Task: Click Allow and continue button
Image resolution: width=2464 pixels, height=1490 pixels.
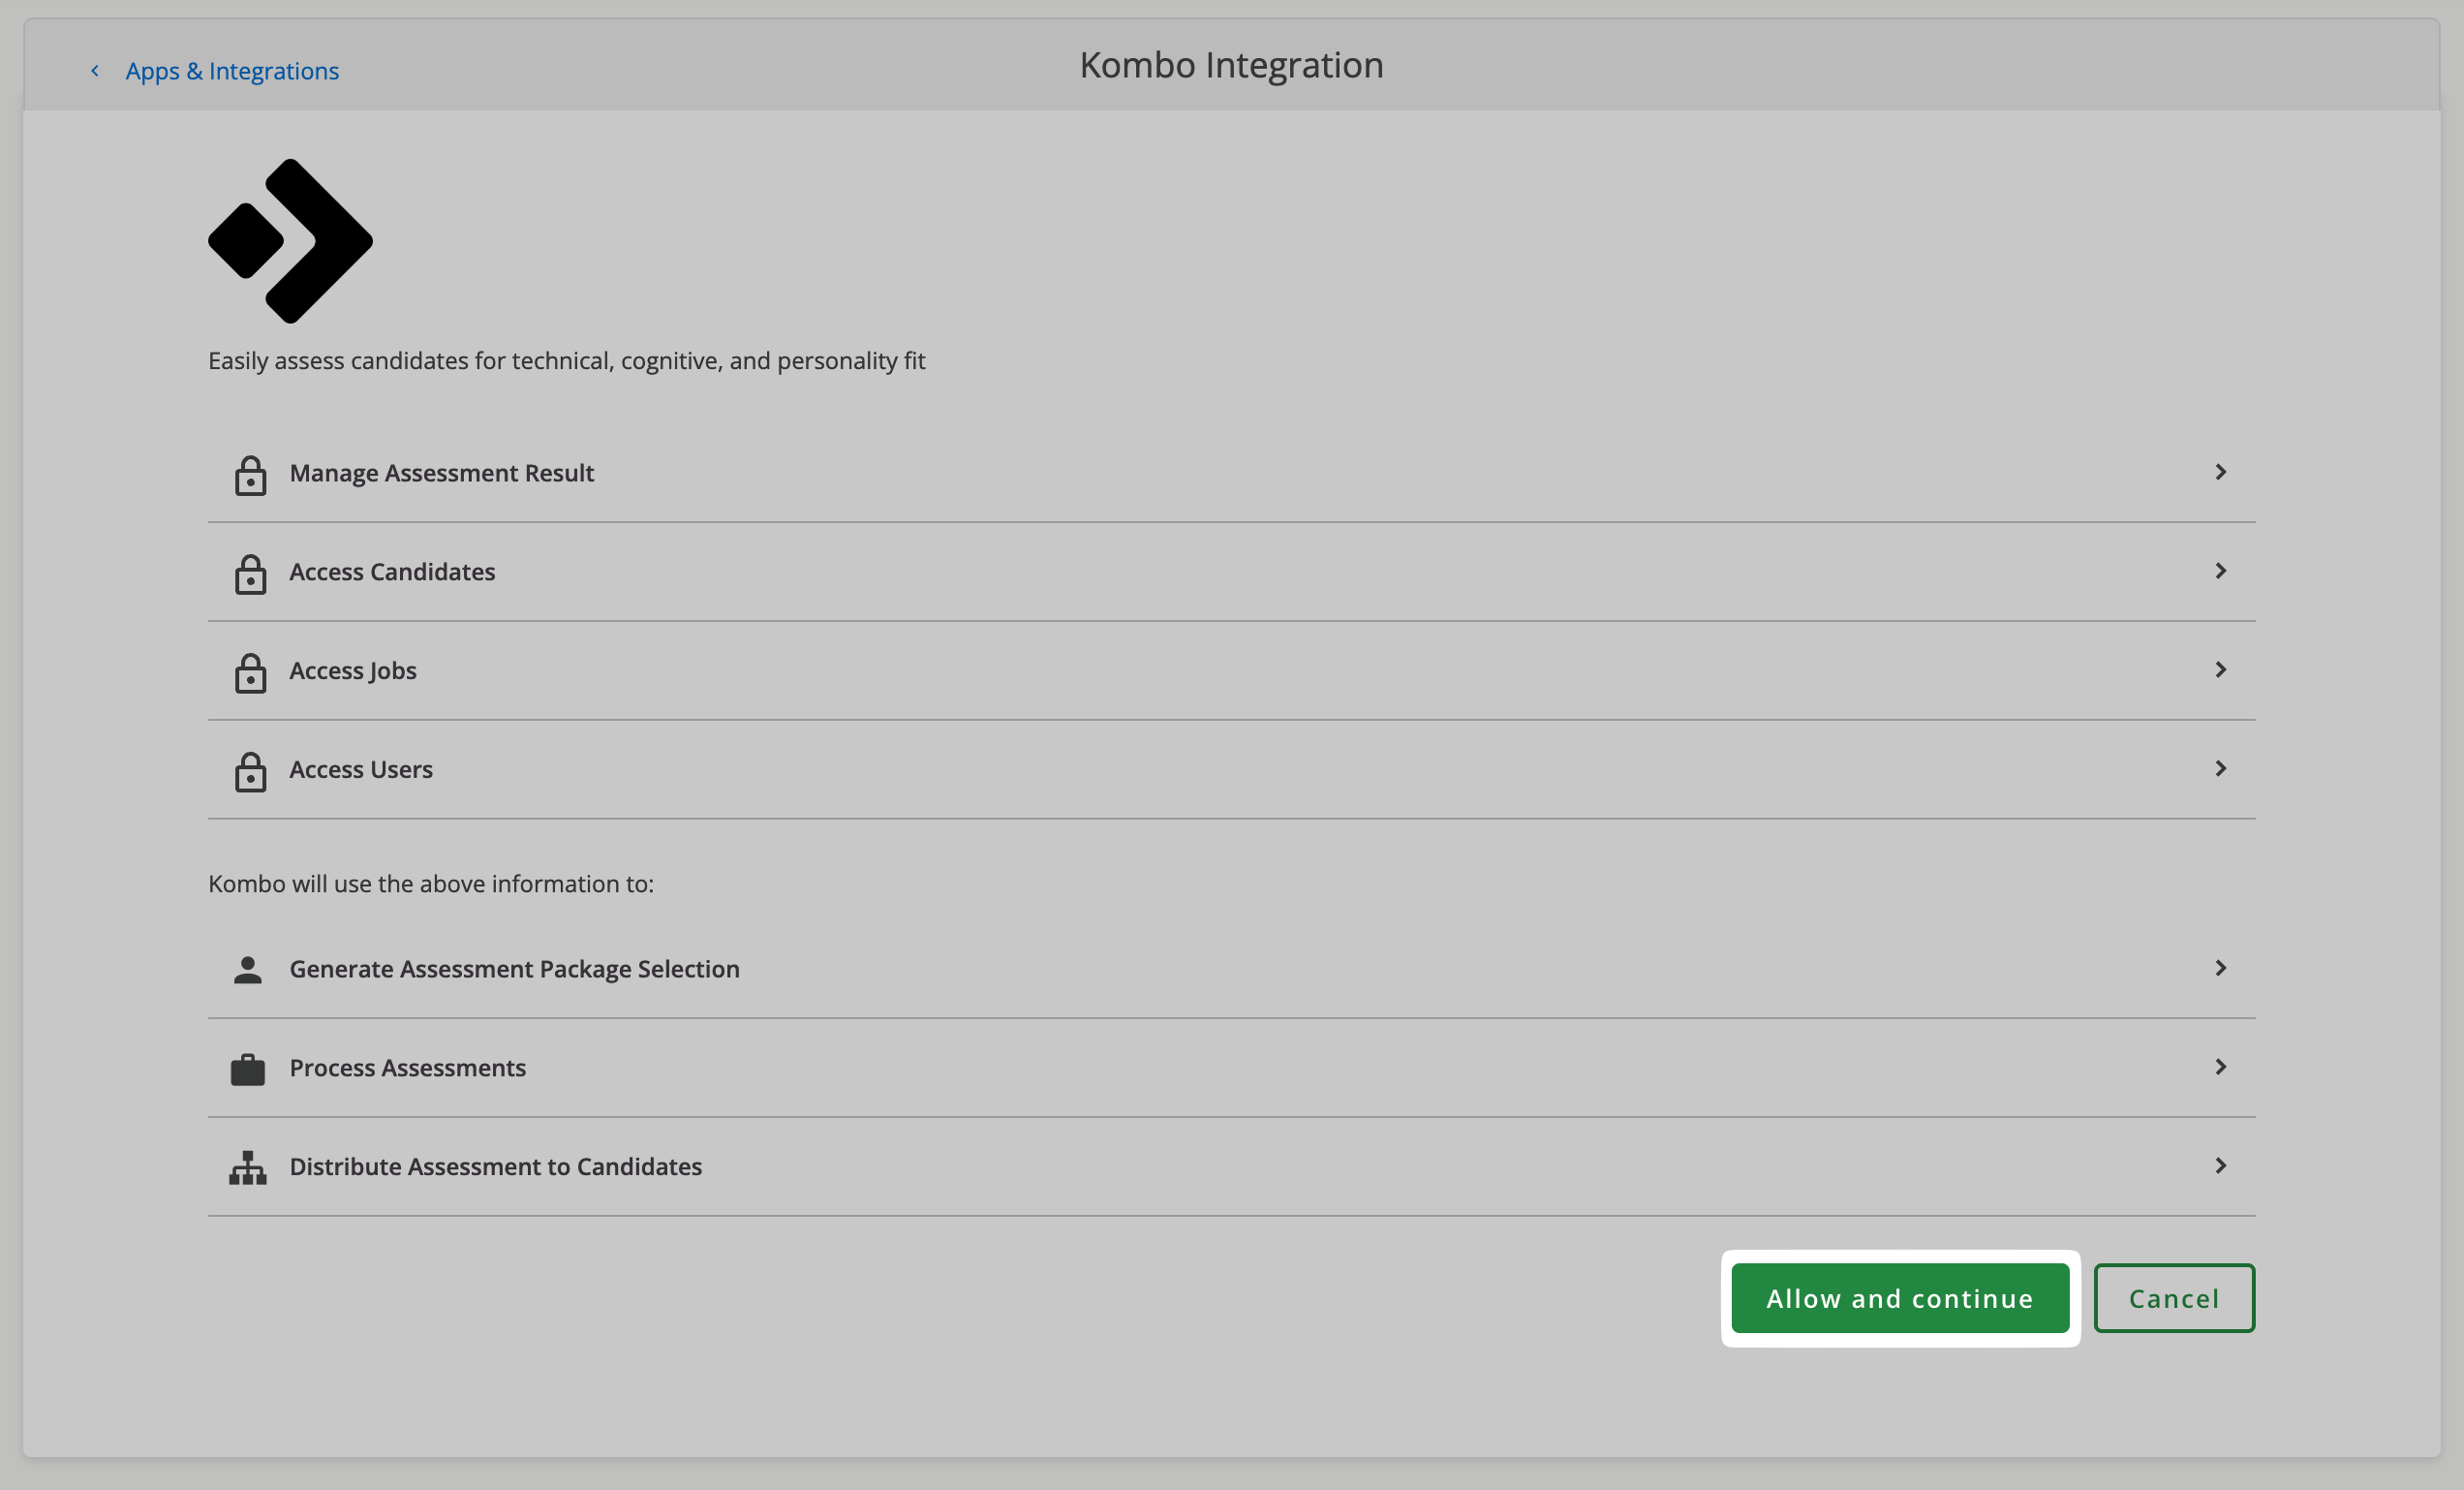Action: (x=1900, y=1298)
